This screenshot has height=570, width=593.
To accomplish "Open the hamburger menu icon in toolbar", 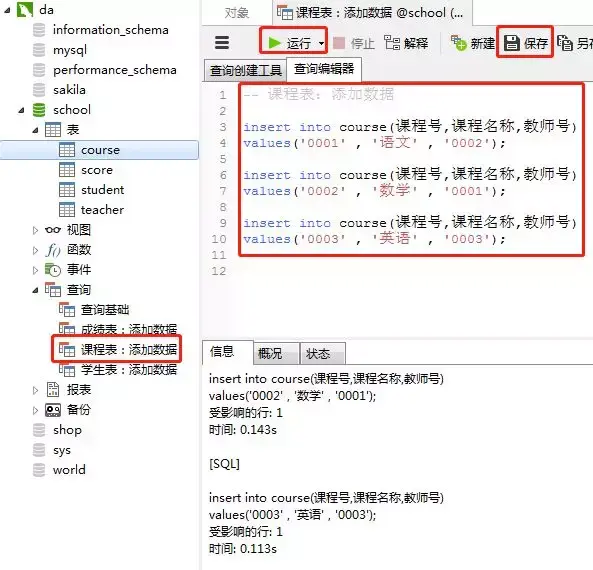I will pos(222,43).
